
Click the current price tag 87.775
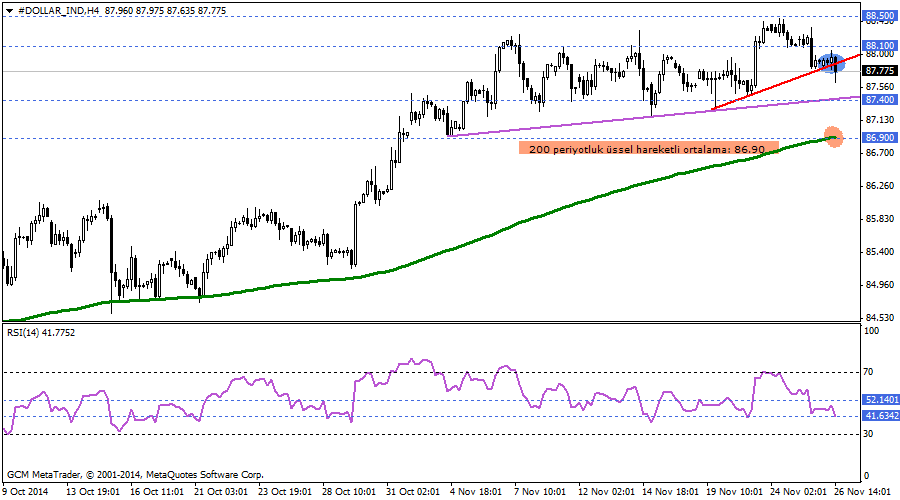[x=879, y=71]
